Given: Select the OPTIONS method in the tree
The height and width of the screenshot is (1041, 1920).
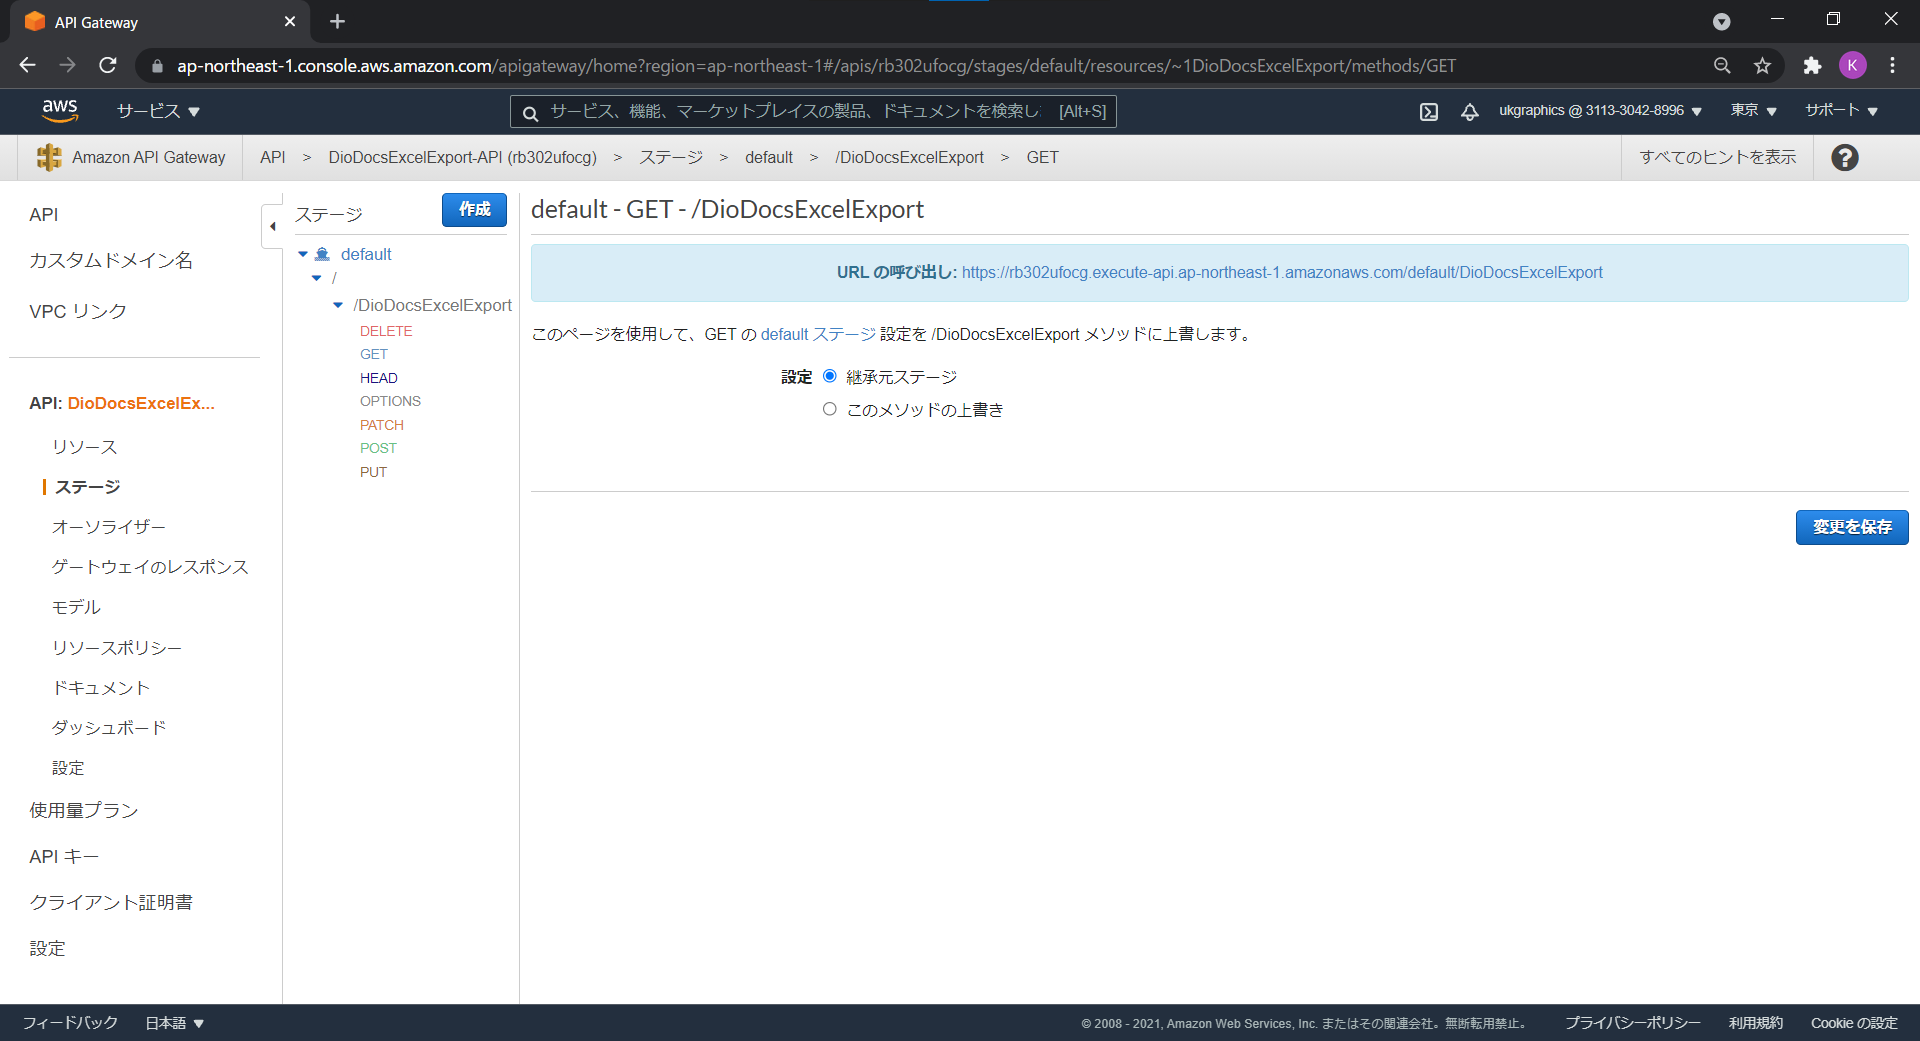Looking at the screenshot, I should pos(390,401).
